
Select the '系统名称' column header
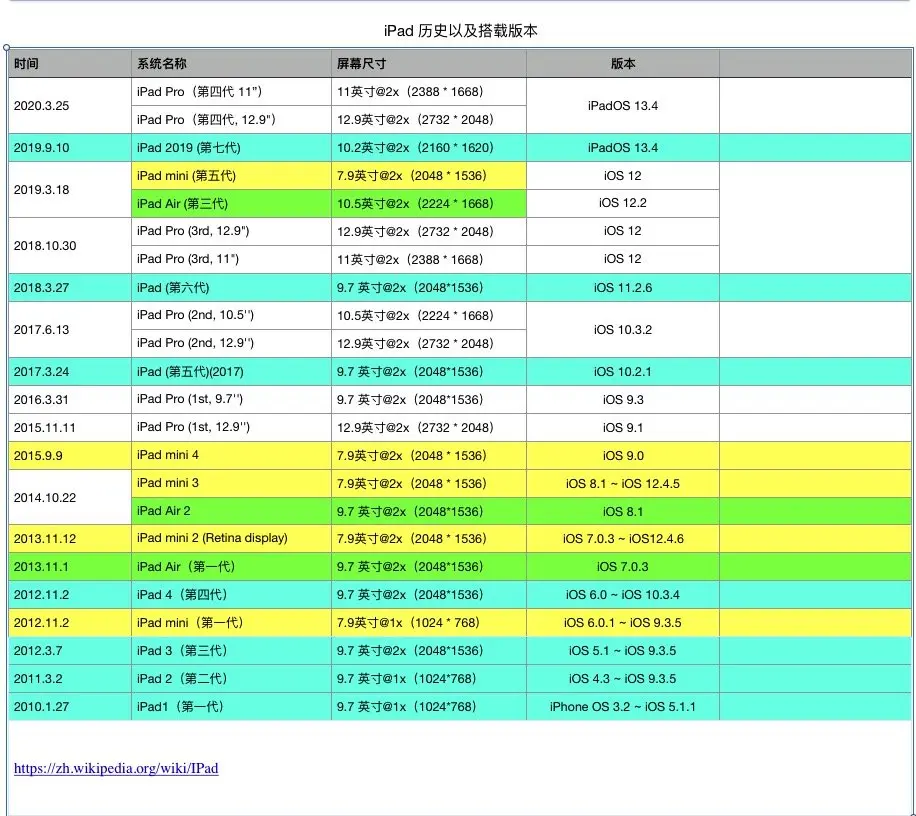coord(231,63)
